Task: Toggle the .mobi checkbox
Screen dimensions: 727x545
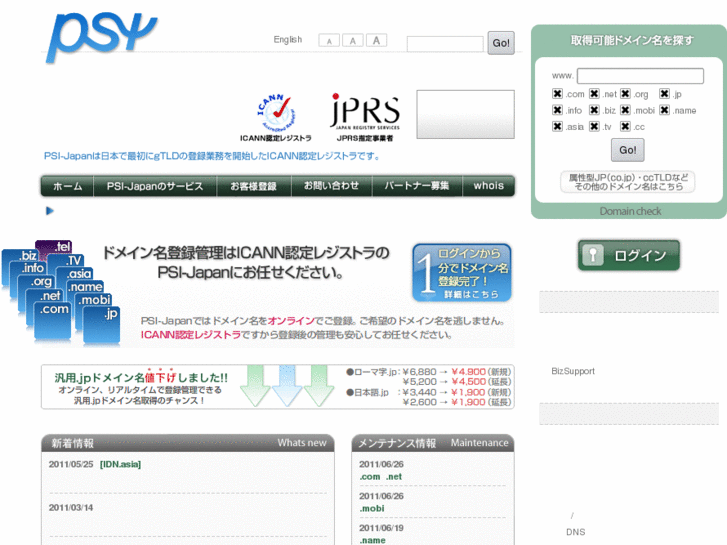Action: coord(625,110)
